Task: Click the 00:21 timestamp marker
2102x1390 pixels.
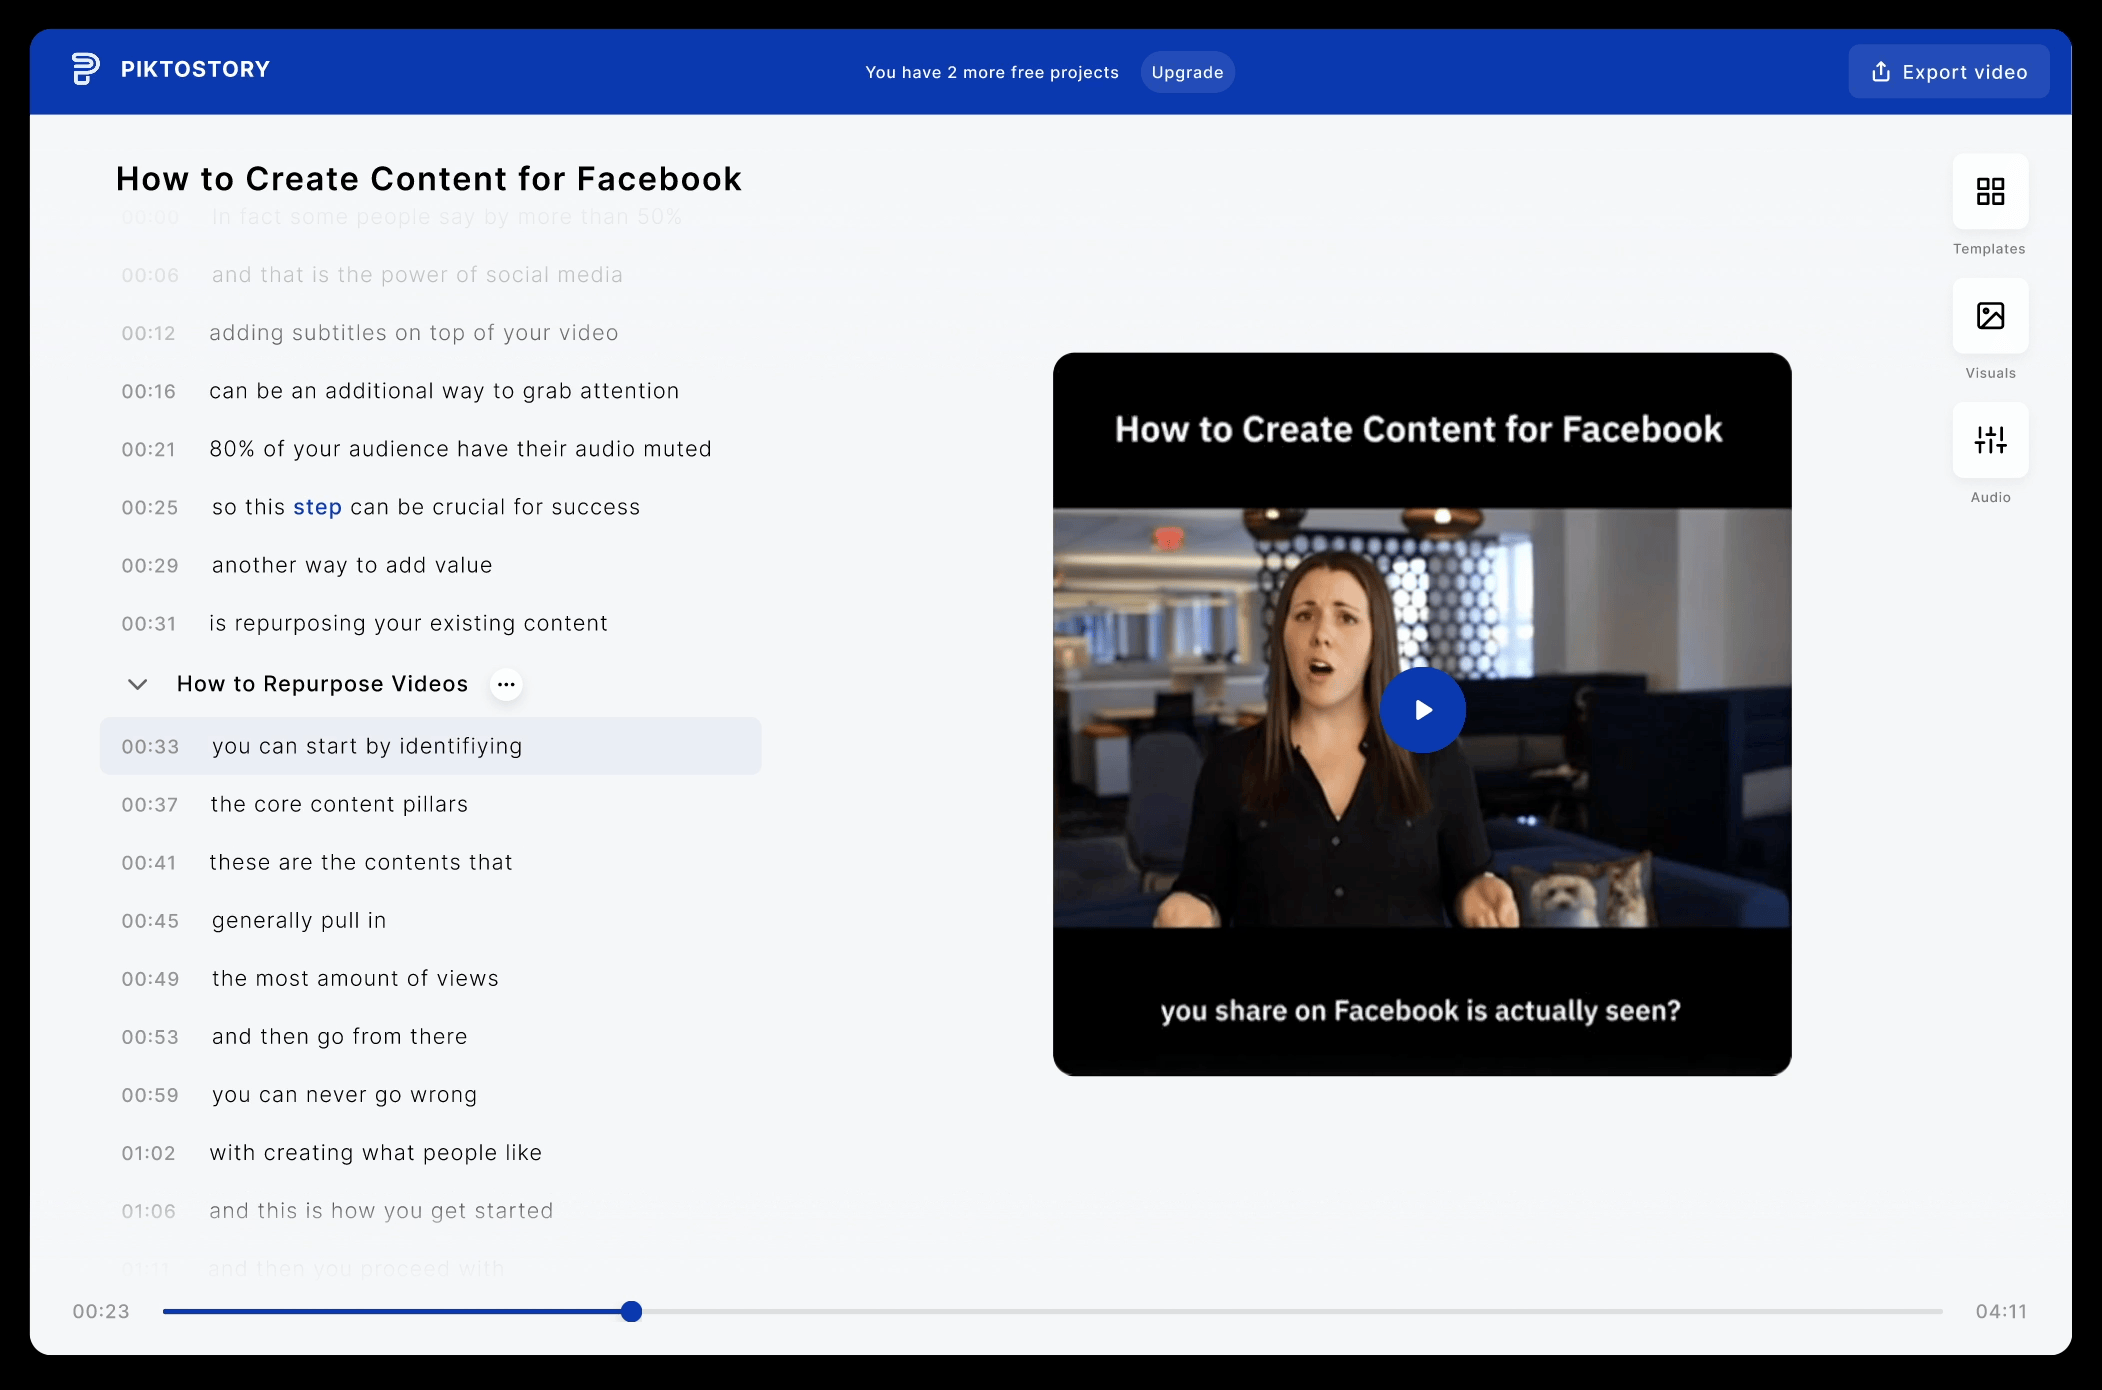Action: tap(149, 450)
